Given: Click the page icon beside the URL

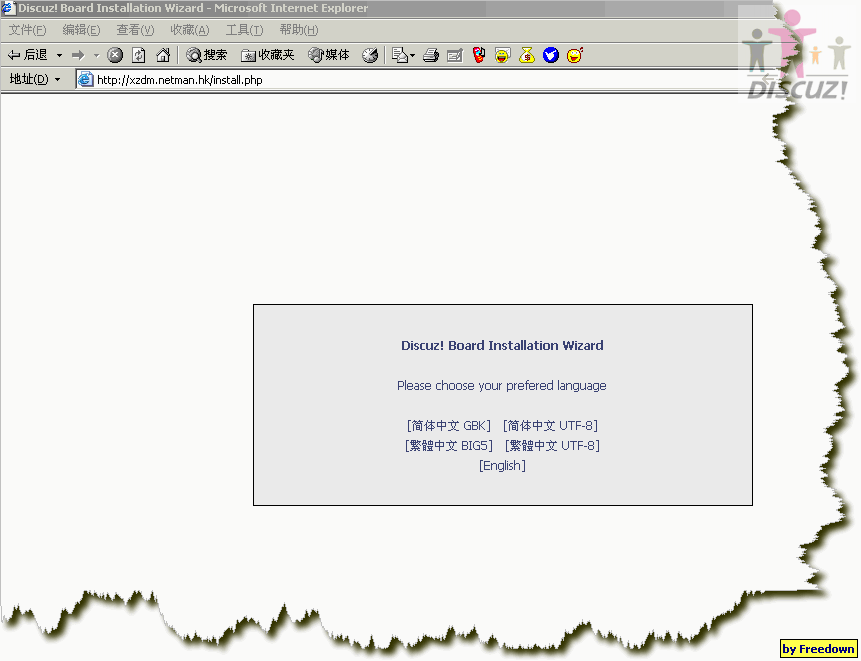Looking at the screenshot, I should [86, 80].
